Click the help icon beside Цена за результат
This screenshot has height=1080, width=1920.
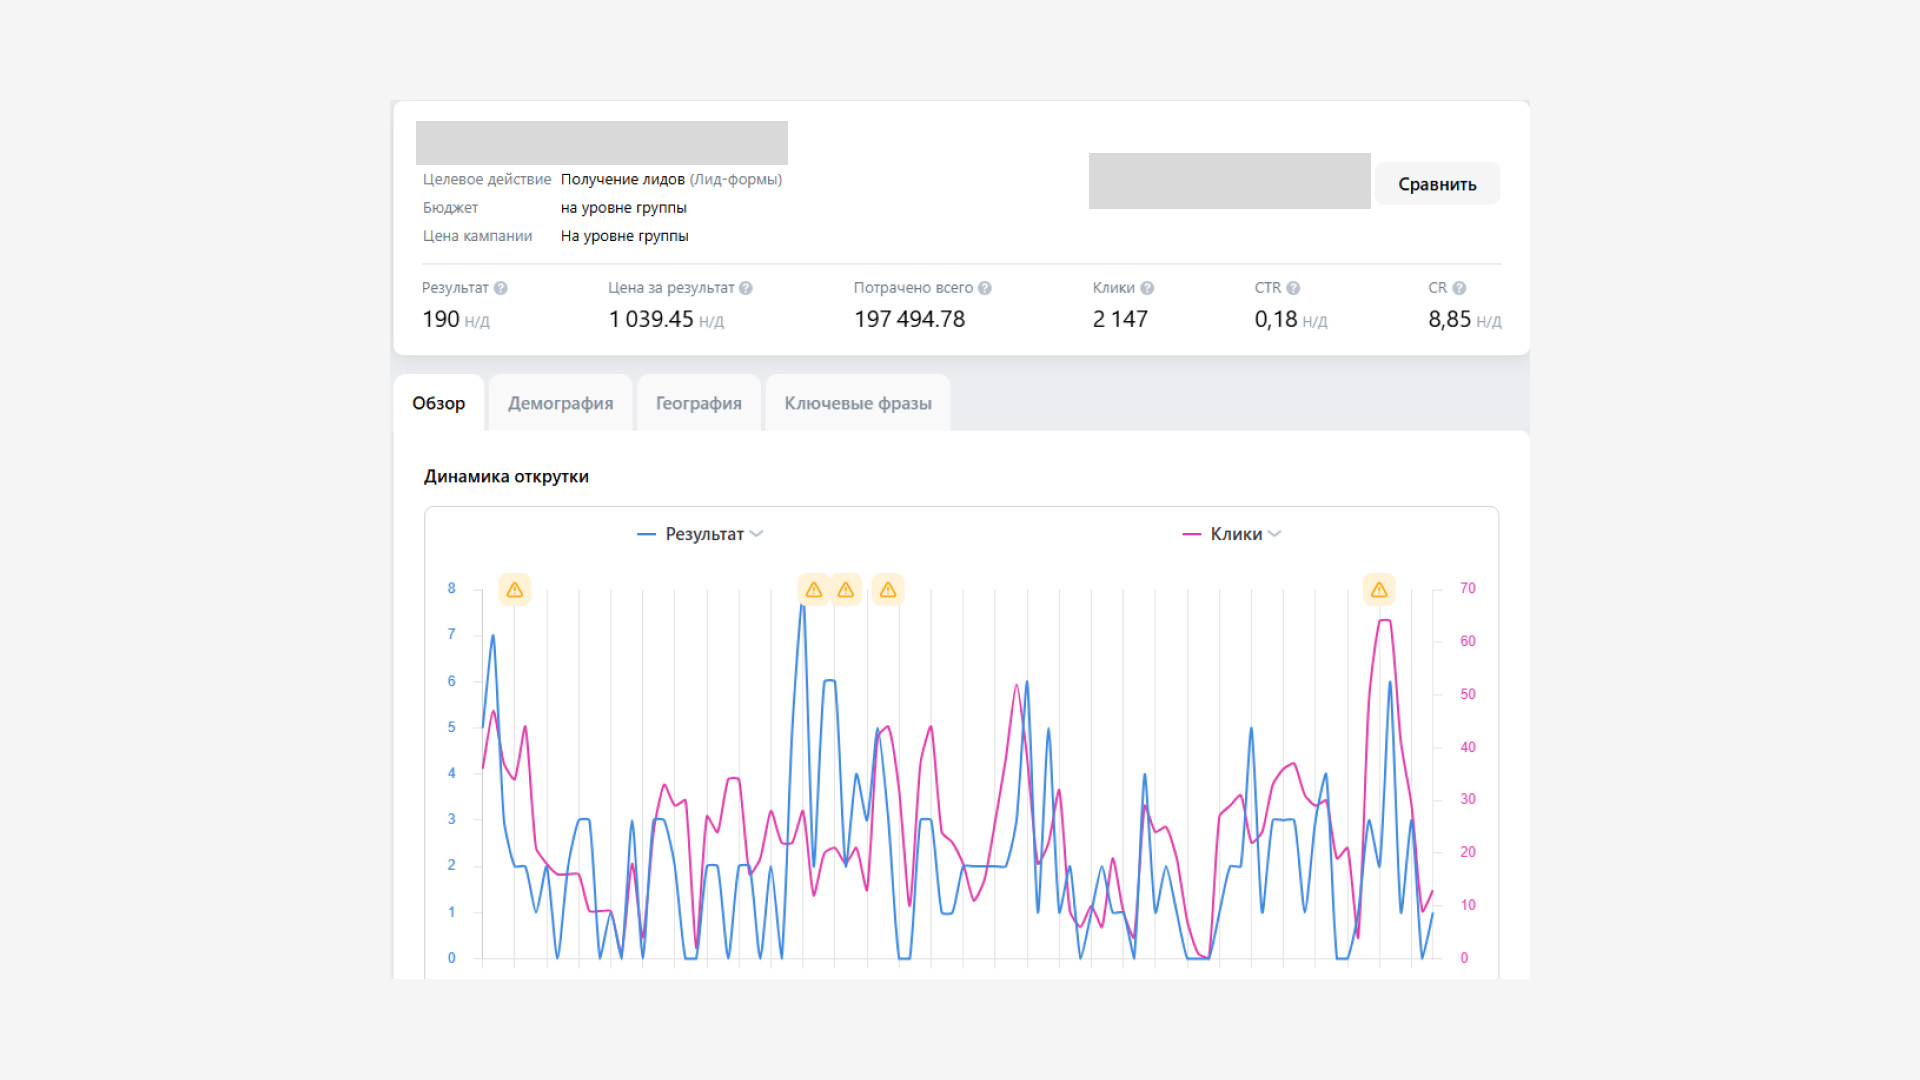click(x=746, y=288)
